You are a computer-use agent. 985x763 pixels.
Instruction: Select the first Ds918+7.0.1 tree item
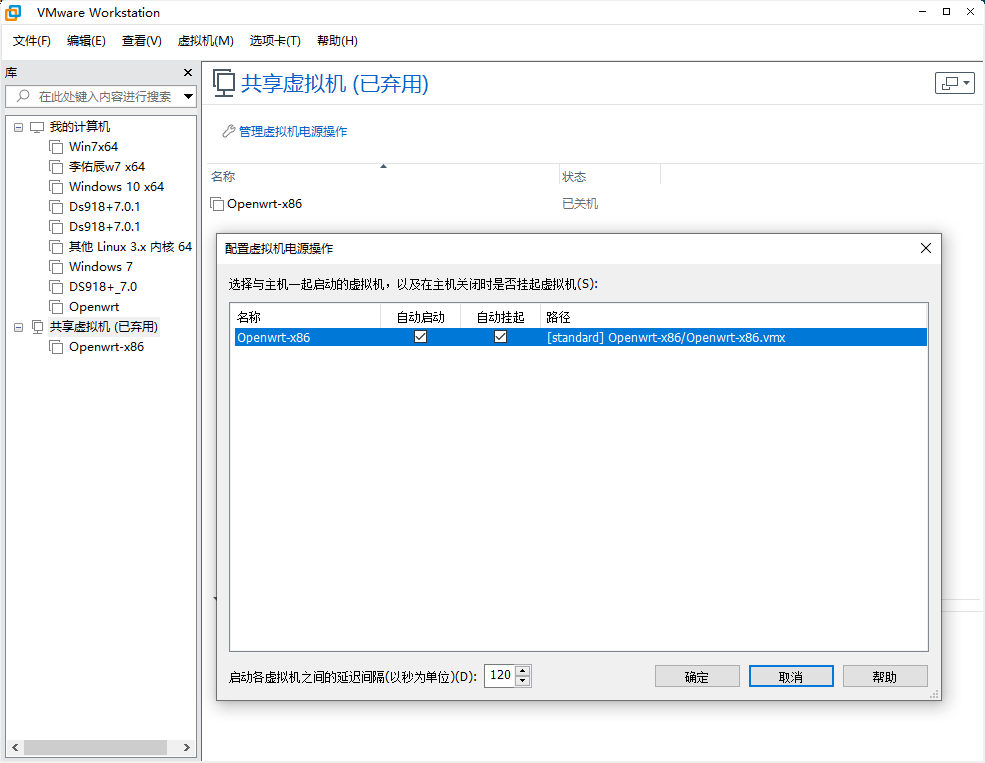point(104,207)
